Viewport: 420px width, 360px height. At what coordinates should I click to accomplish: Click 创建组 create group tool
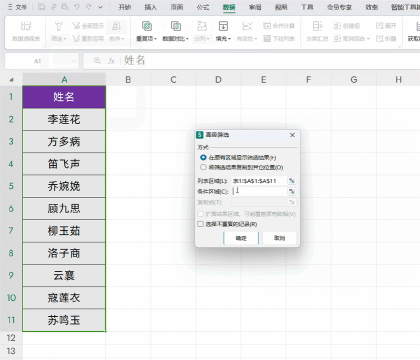(347, 26)
